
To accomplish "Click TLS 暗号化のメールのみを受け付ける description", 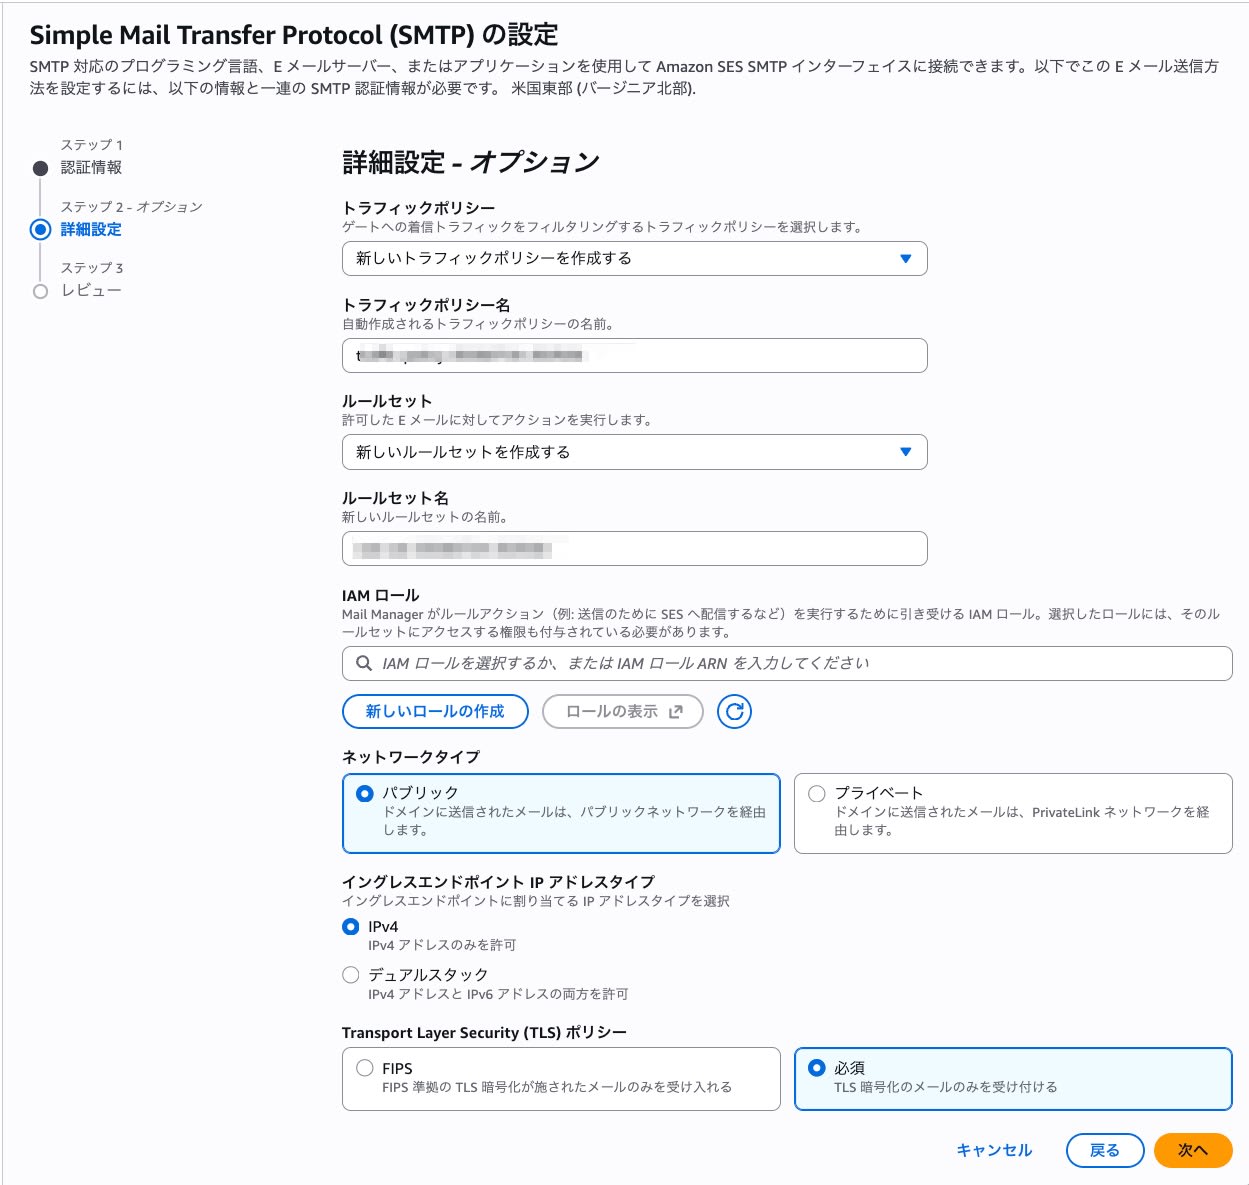I will 945,1087.
